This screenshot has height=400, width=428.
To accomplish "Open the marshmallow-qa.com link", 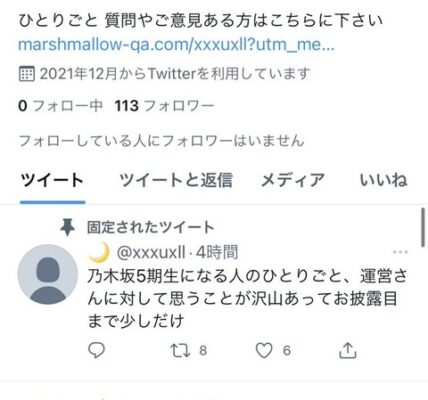I will click(176, 45).
